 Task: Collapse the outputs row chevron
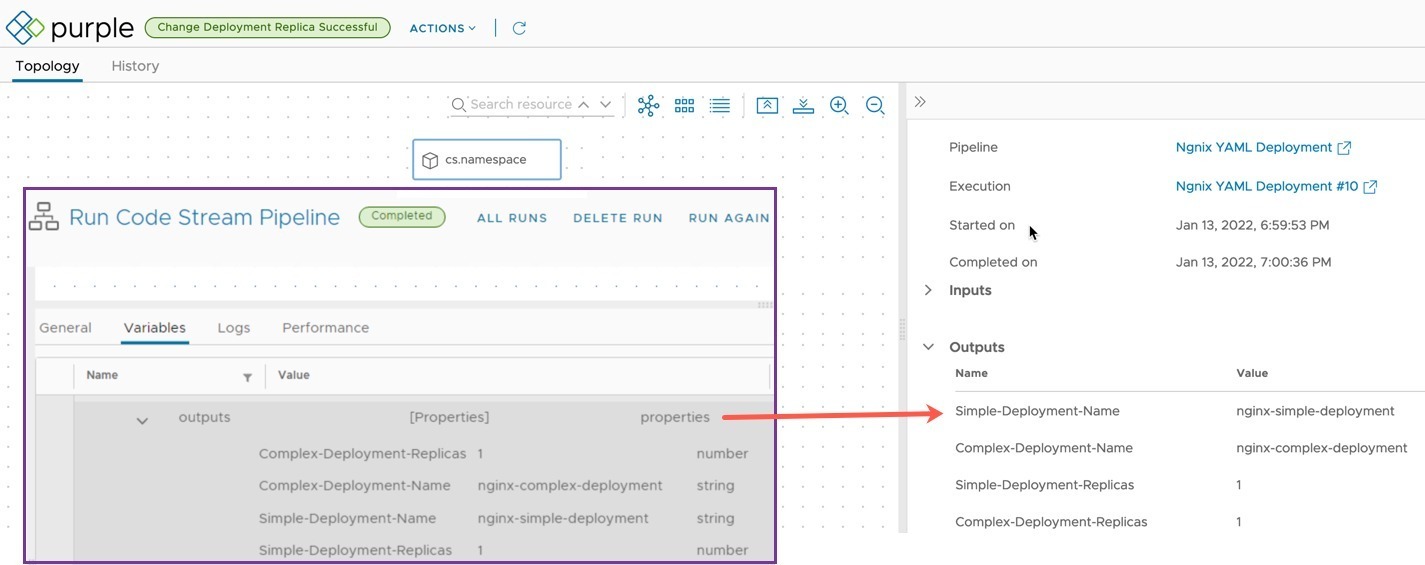click(x=142, y=421)
